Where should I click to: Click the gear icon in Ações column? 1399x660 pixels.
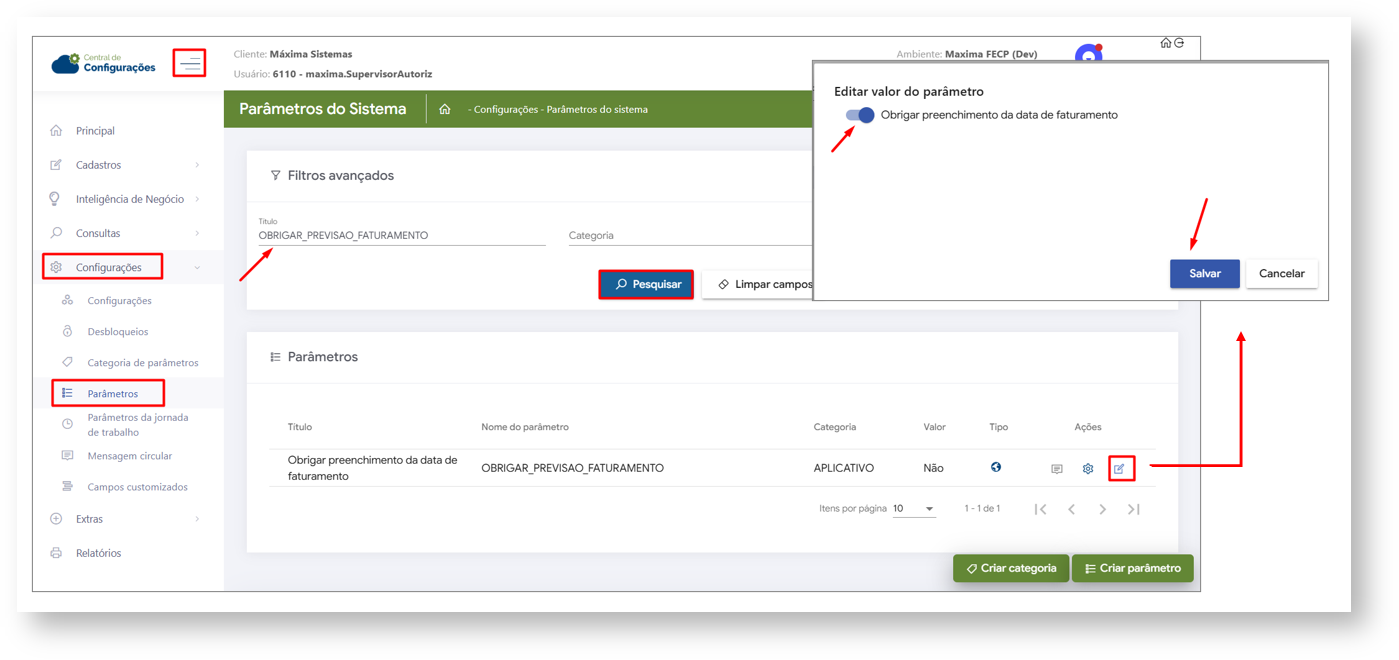[x=1088, y=468]
